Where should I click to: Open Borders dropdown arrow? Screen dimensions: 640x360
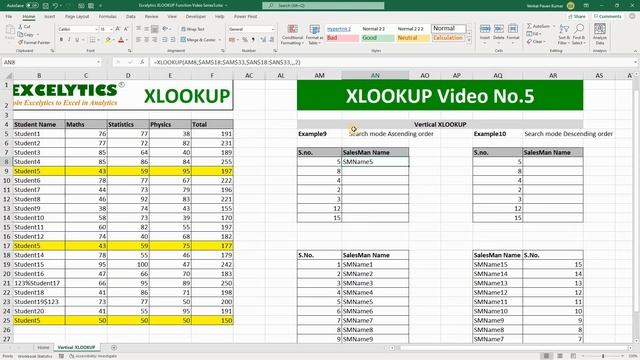[98, 40]
